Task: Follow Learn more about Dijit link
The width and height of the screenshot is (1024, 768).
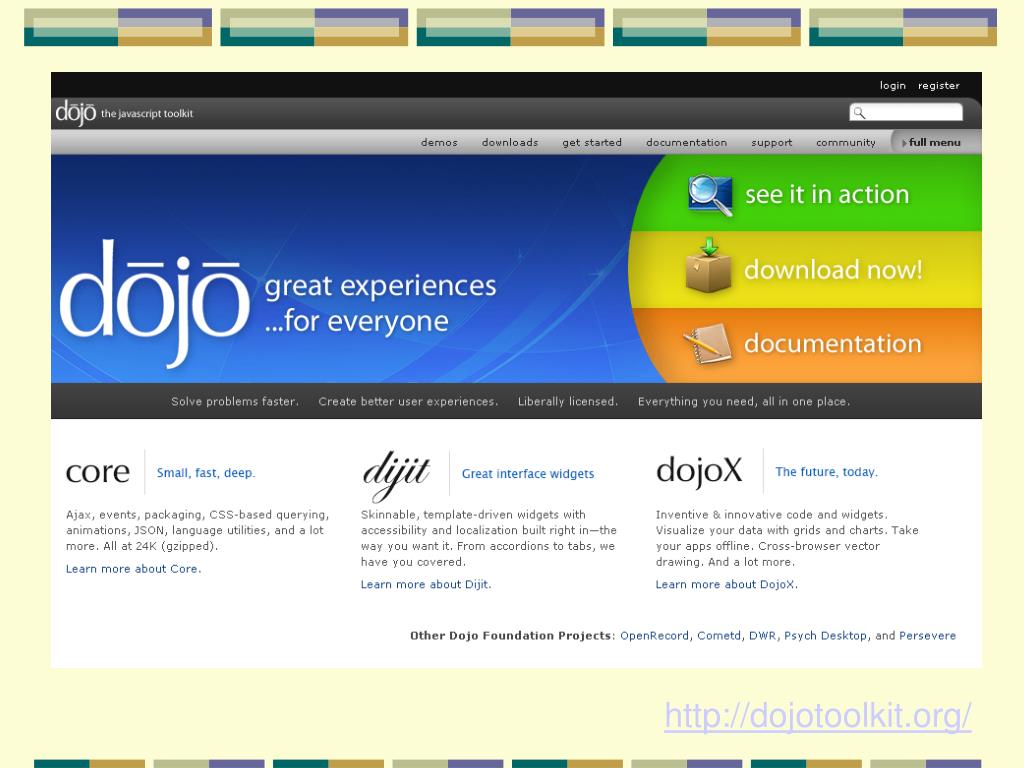Action: (x=426, y=584)
